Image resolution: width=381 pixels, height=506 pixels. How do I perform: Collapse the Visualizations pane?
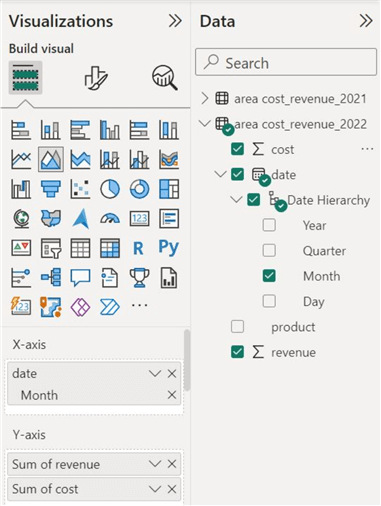pyautogui.click(x=175, y=21)
